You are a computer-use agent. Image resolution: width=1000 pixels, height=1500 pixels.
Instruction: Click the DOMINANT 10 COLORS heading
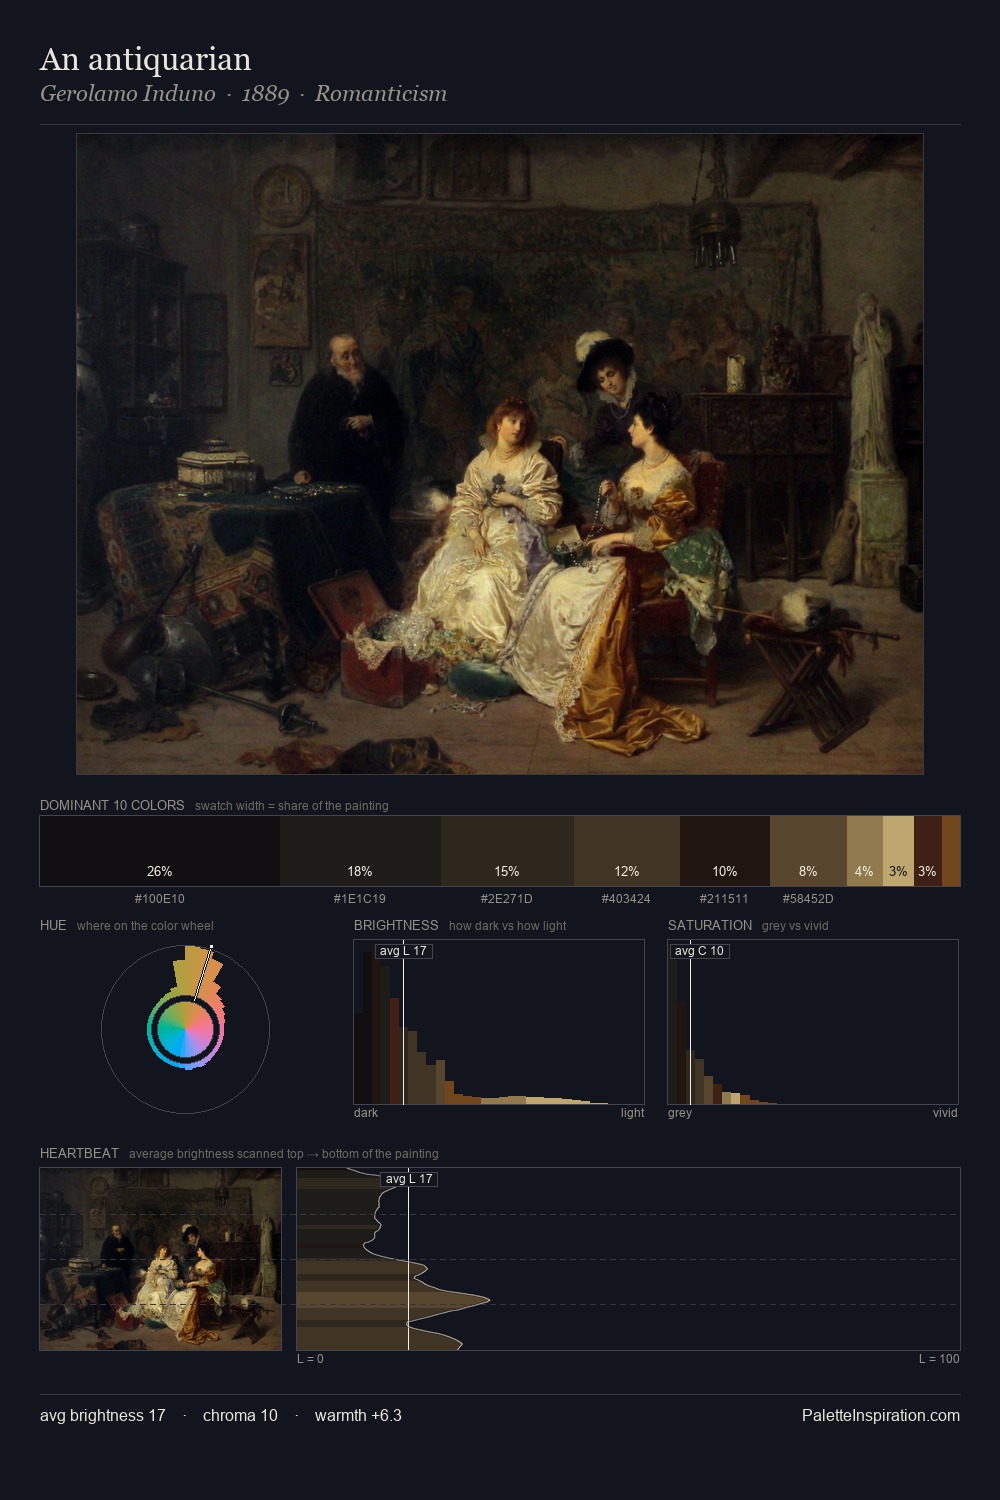tap(112, 805)
